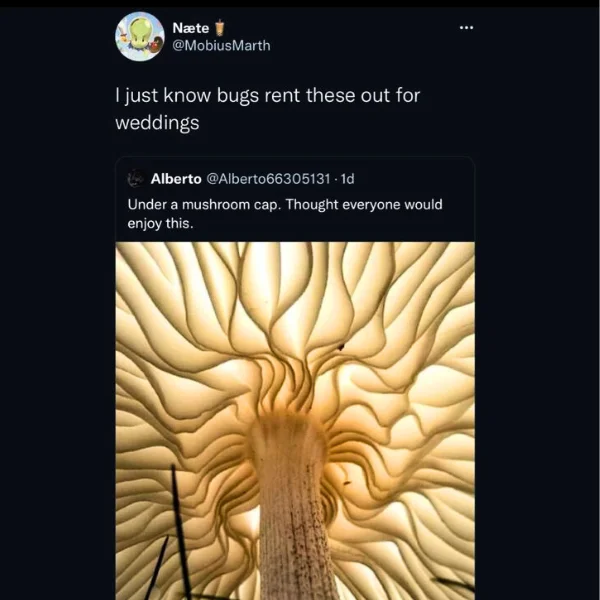
Task: Click the dark grass blade in photo
Action: coord(180,532)
